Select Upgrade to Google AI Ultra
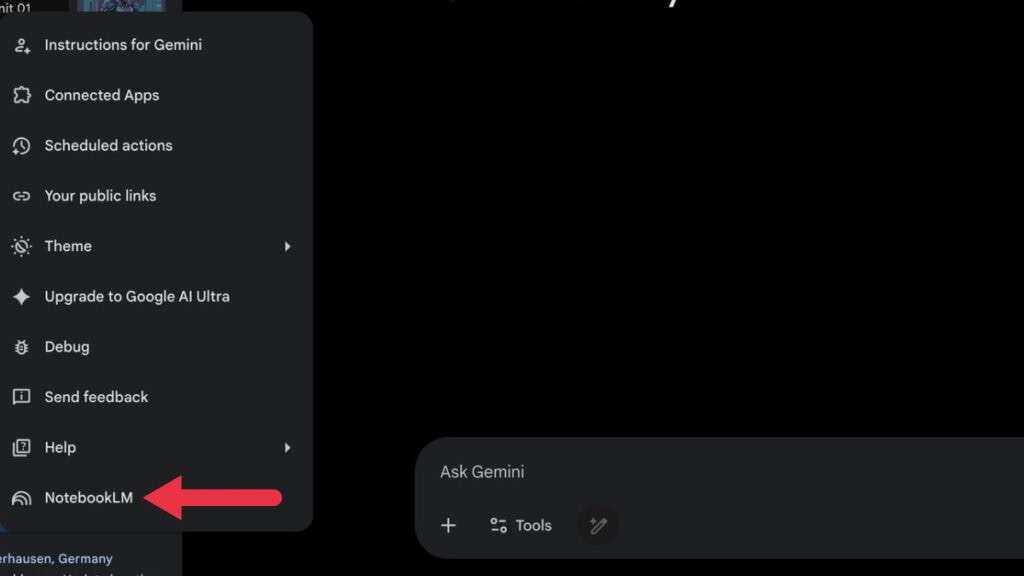1024x576 pixels. (x=136, y=296)
